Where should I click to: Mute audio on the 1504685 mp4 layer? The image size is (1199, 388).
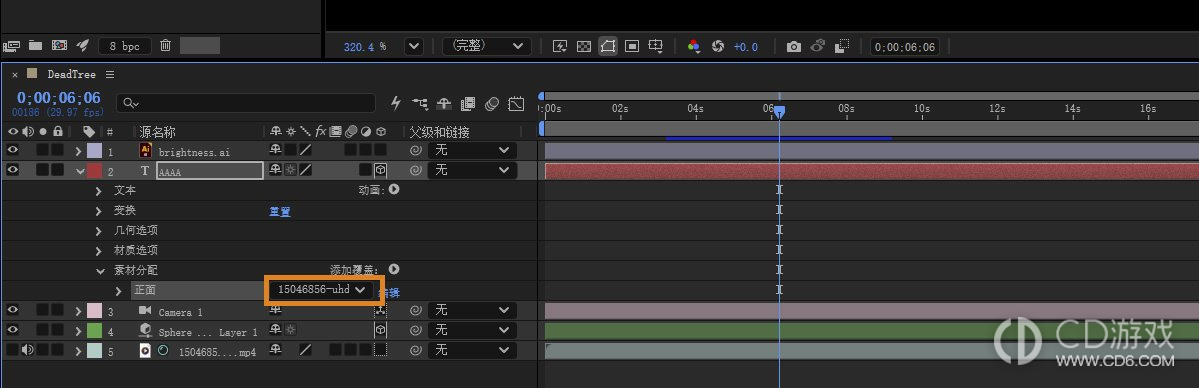coord(28,350)
